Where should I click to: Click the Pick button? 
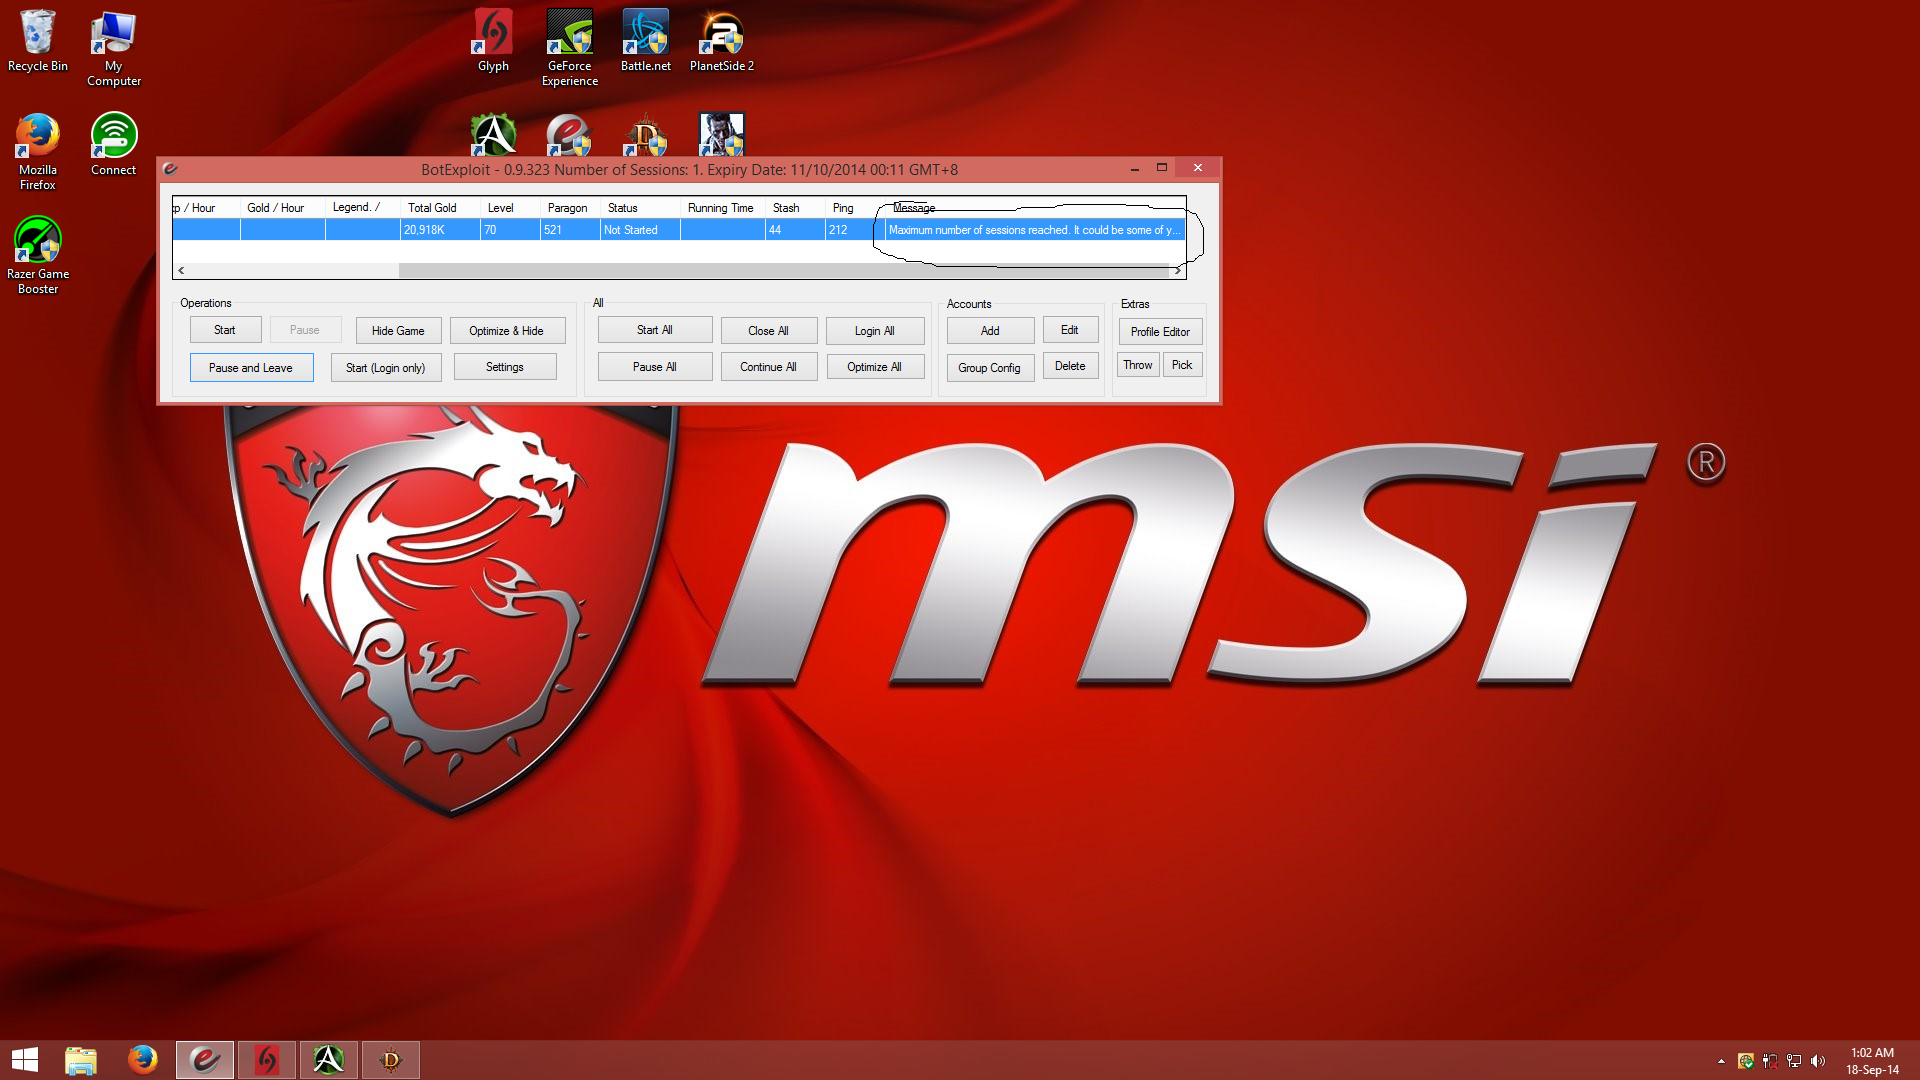[x=1182, y=365]
